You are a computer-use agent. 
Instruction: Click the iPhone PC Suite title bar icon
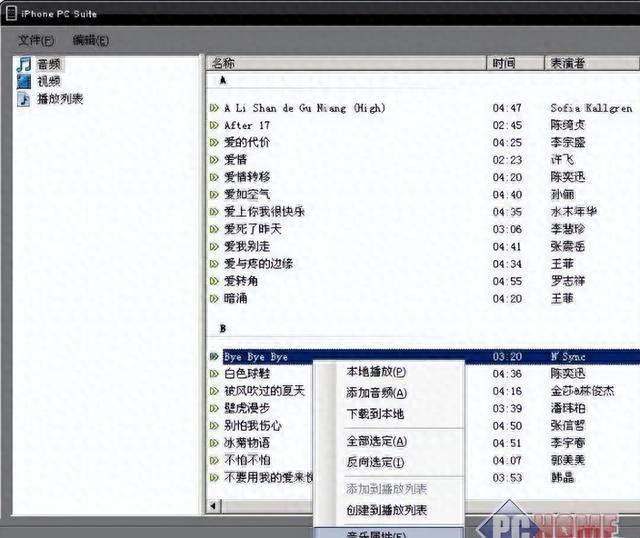point(9,8)
